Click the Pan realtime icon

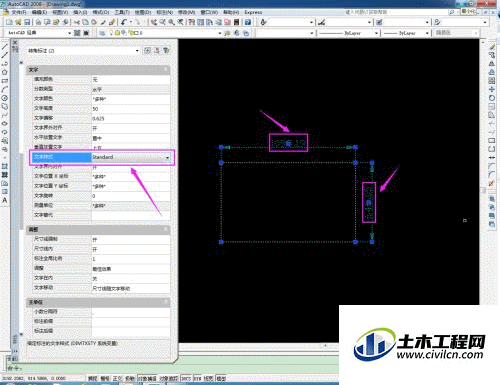click(154, 22)
